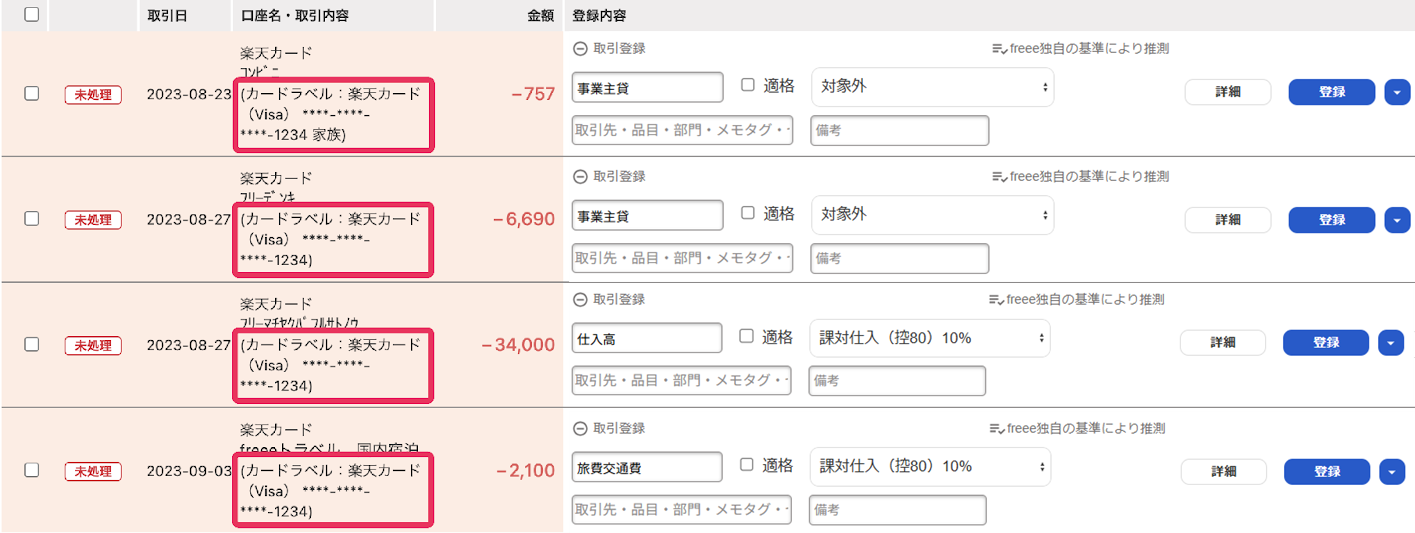This screenshot has height=533, width=1415.
Task: Click 備考 field in -6,690 row
Action: (x=900, y=258)
